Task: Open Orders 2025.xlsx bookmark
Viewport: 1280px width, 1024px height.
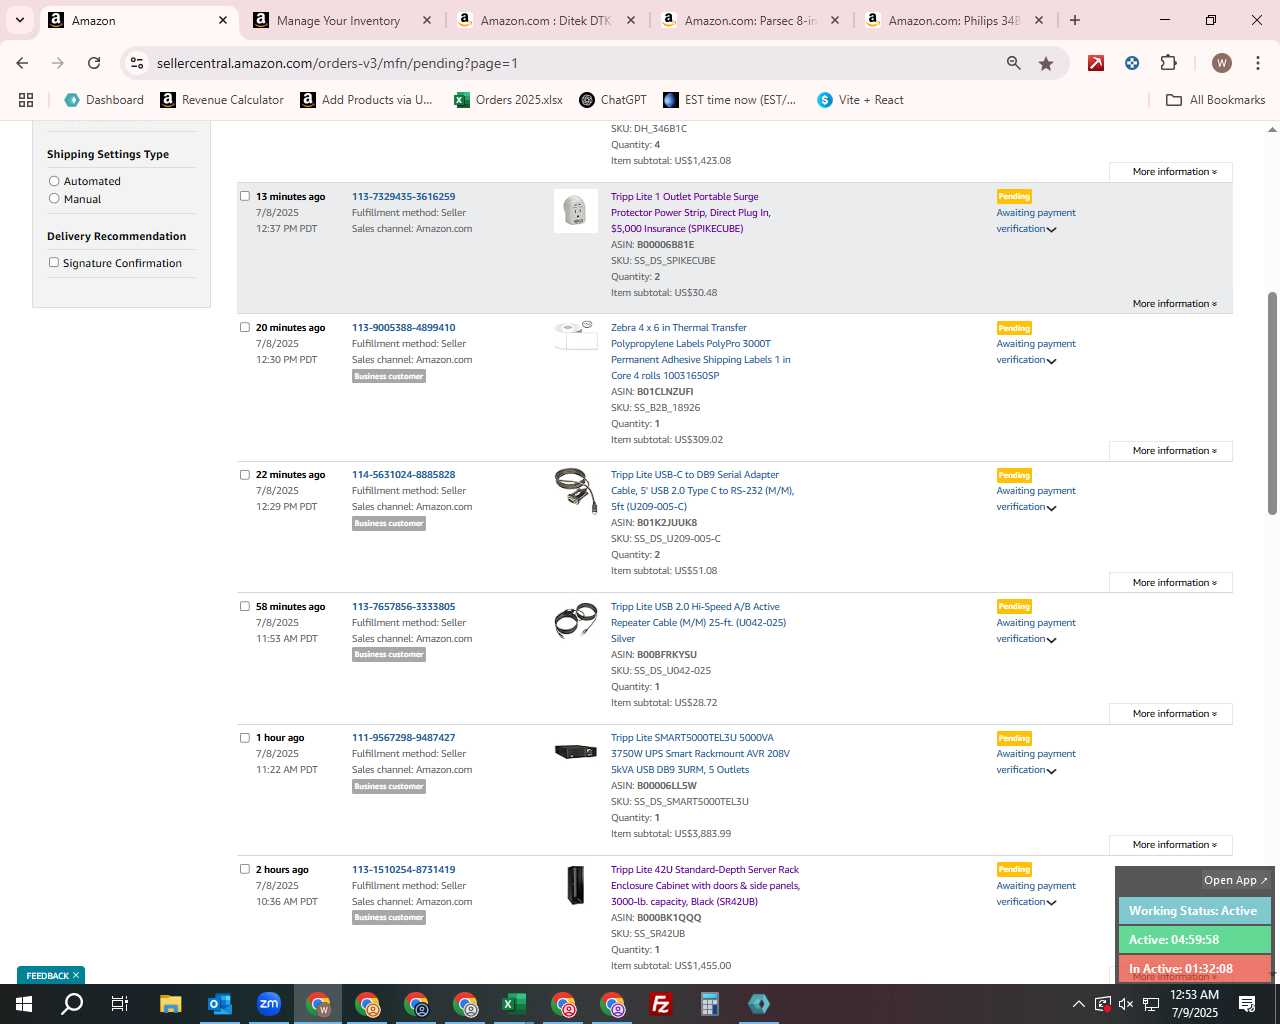Action: click(508, 100)
